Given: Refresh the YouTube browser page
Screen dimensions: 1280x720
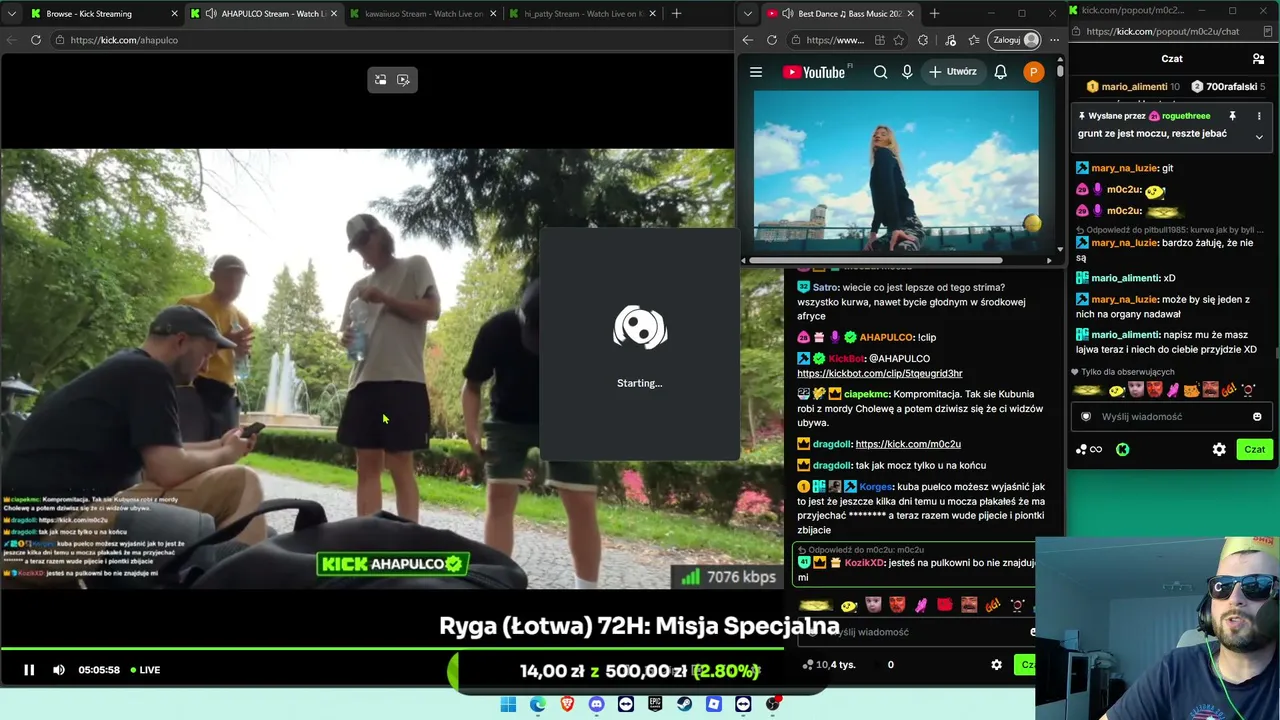Looking at the screenshot, I should pos(772,40).
